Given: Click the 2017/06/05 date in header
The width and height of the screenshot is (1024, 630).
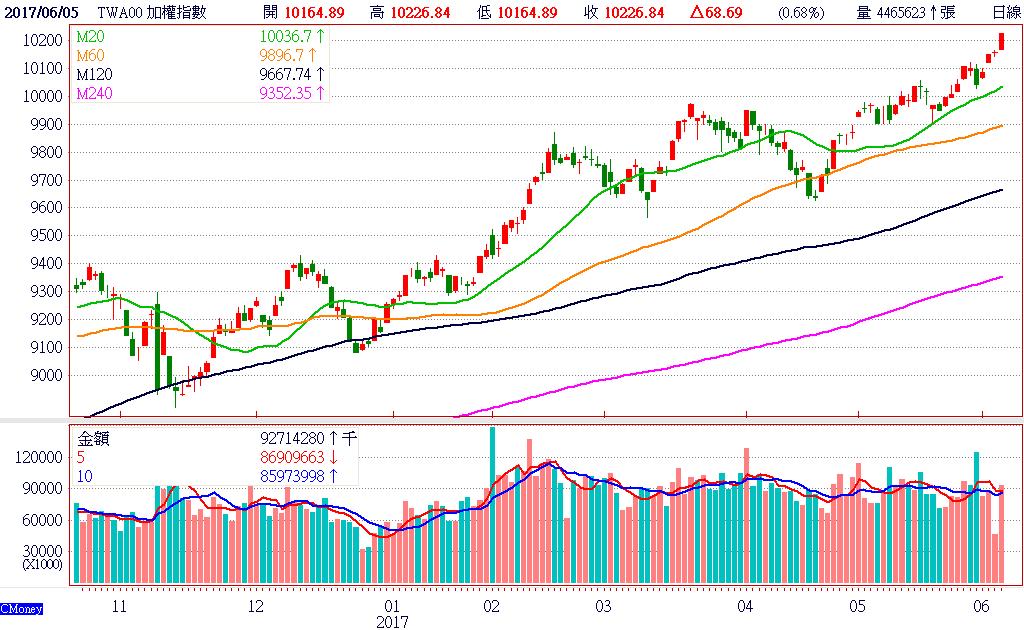Looking at the screenshot, I should pos(40,12).
